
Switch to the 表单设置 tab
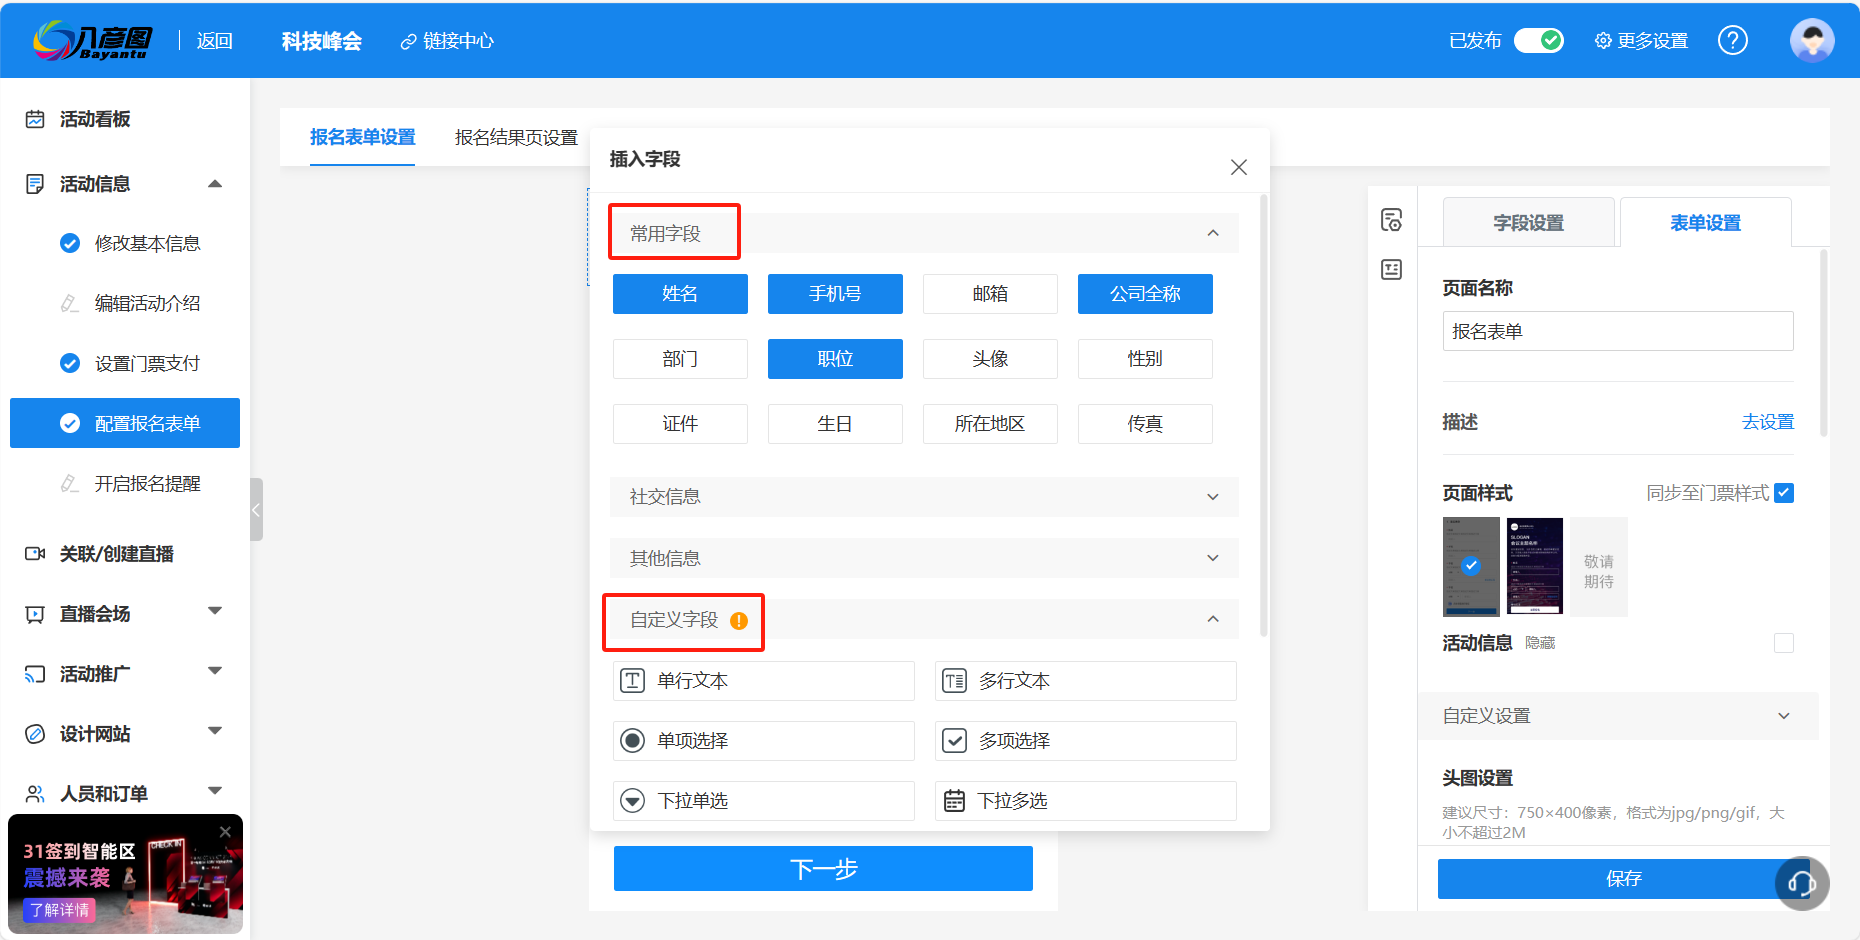coord(1705,222)
